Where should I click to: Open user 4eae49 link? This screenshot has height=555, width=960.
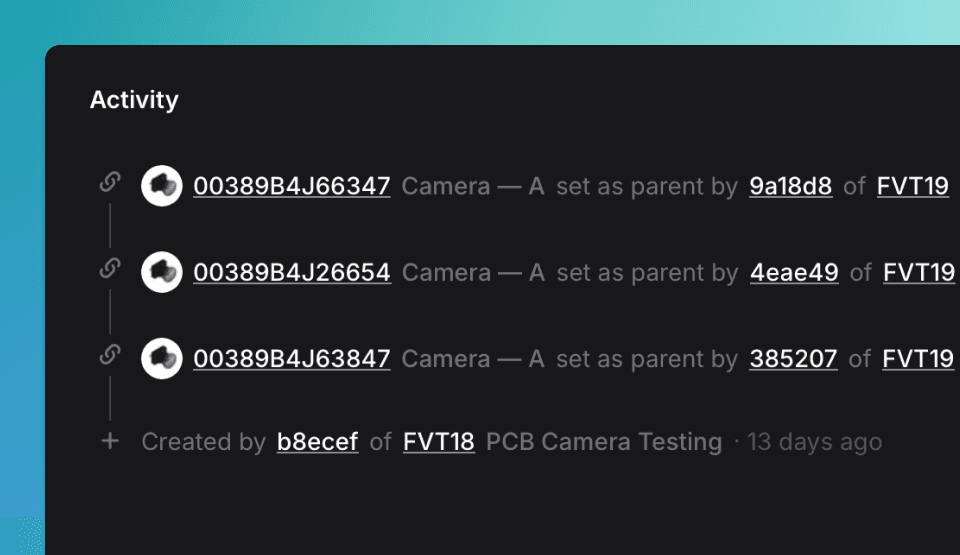(x=794, y=272)
